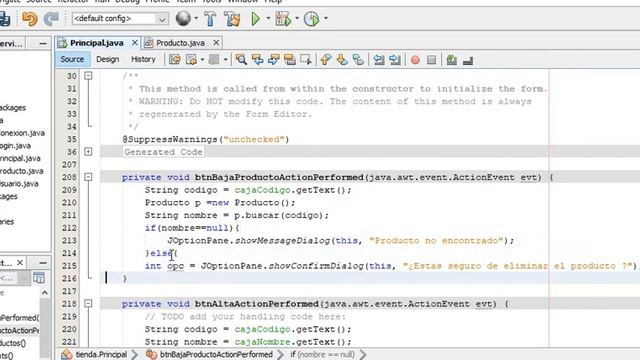Click Find Next Occurrence icon

coord(273,60)
